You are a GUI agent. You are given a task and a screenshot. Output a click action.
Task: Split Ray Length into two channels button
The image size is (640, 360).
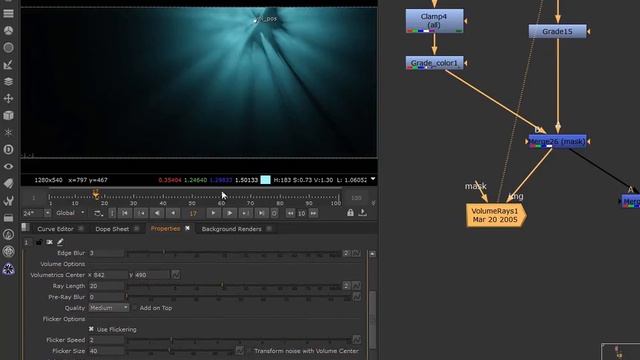[346, 286]
